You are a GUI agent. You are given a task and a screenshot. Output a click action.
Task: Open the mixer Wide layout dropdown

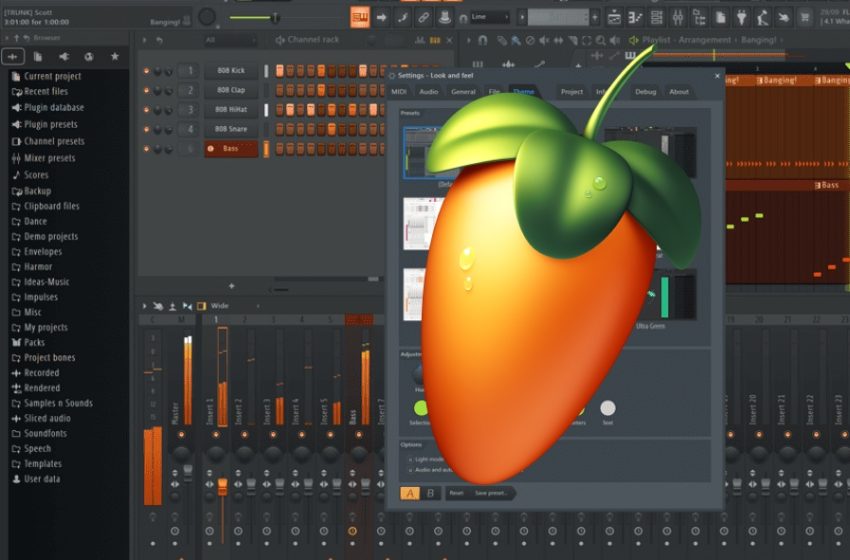coord(235,306)
